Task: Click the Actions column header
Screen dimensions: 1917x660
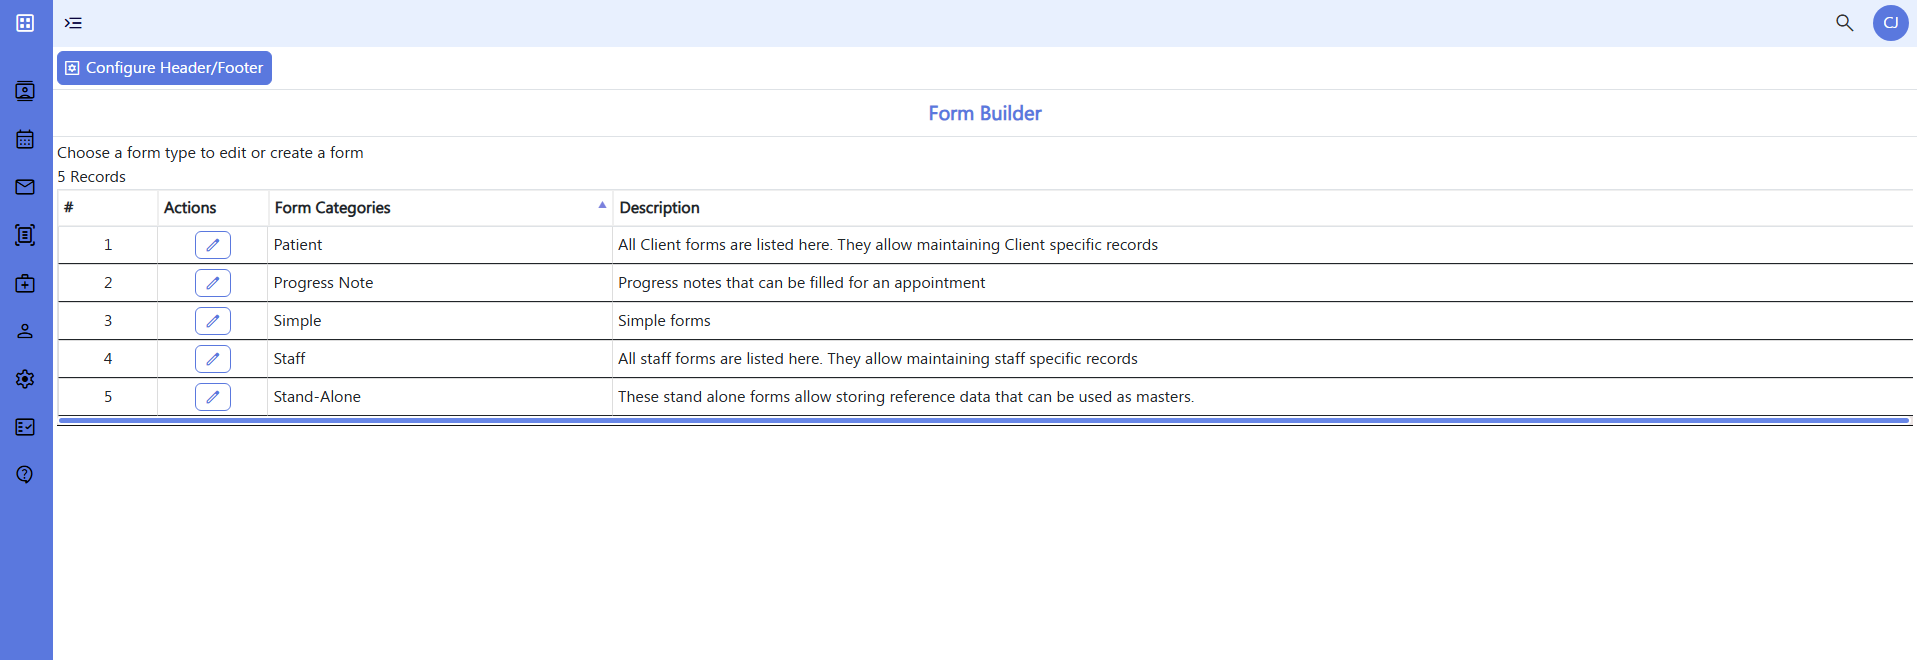Action: (x=212, y=208)
